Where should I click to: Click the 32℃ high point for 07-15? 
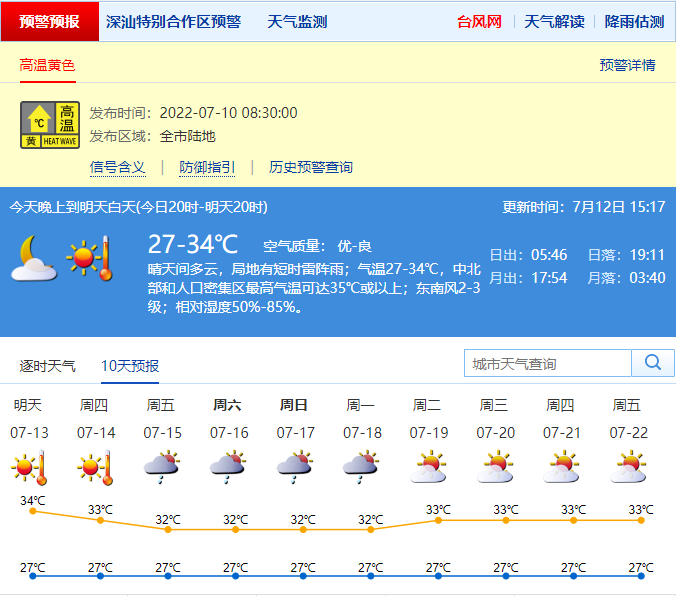168,530
